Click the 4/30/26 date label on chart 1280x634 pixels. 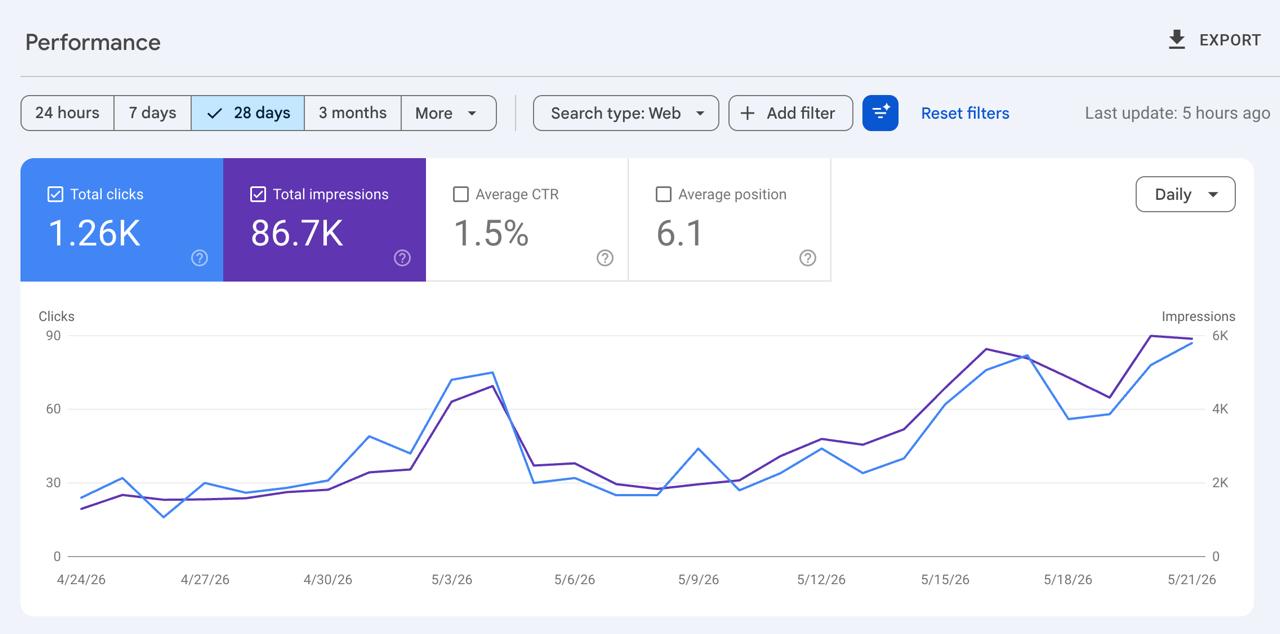328,580
